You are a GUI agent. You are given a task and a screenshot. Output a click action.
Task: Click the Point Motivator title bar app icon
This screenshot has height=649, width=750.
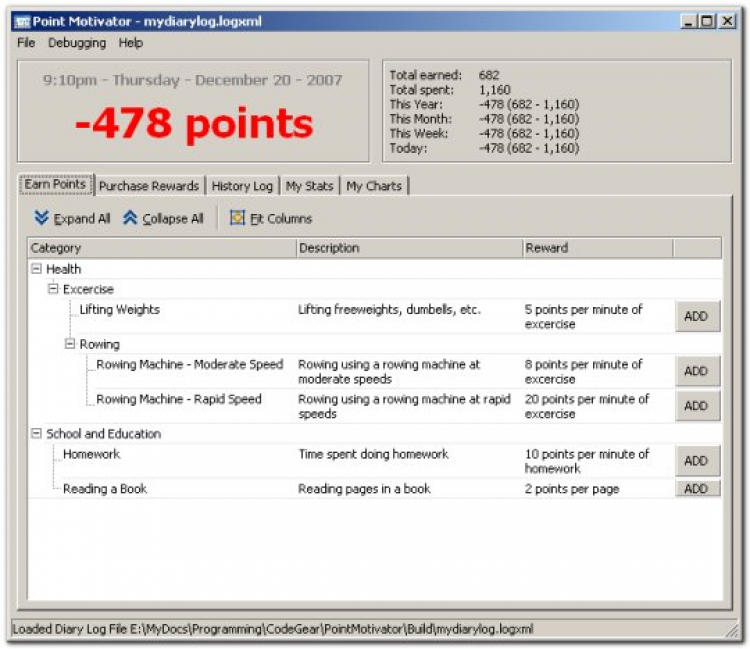point(22,22)
